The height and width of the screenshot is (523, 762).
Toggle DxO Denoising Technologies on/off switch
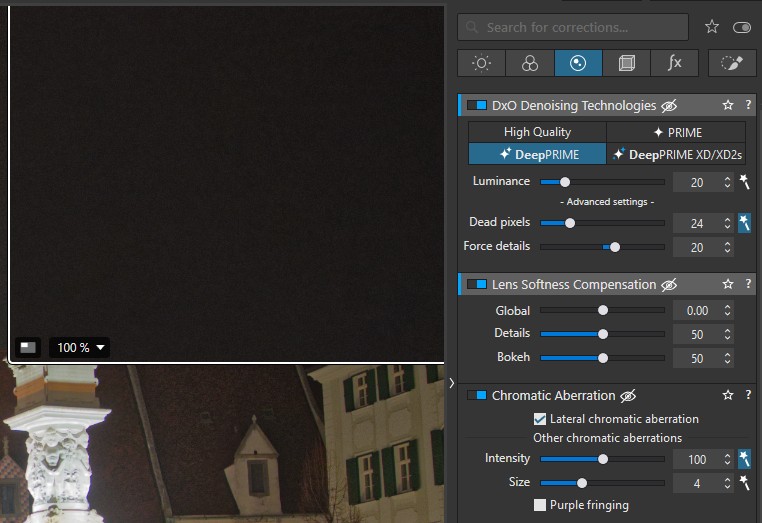point(477,105)
